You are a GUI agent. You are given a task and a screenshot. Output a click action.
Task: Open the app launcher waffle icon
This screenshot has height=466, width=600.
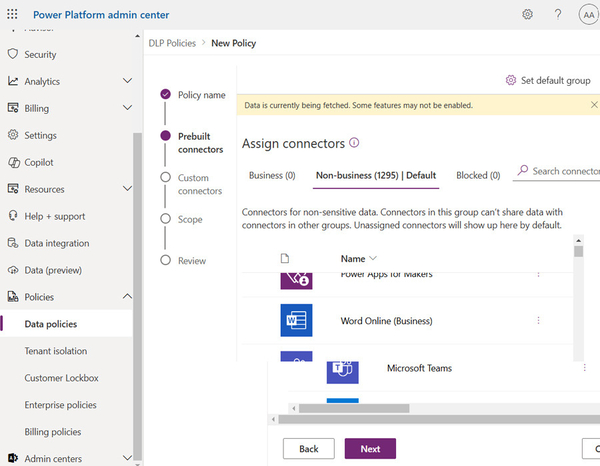point(12,14)
